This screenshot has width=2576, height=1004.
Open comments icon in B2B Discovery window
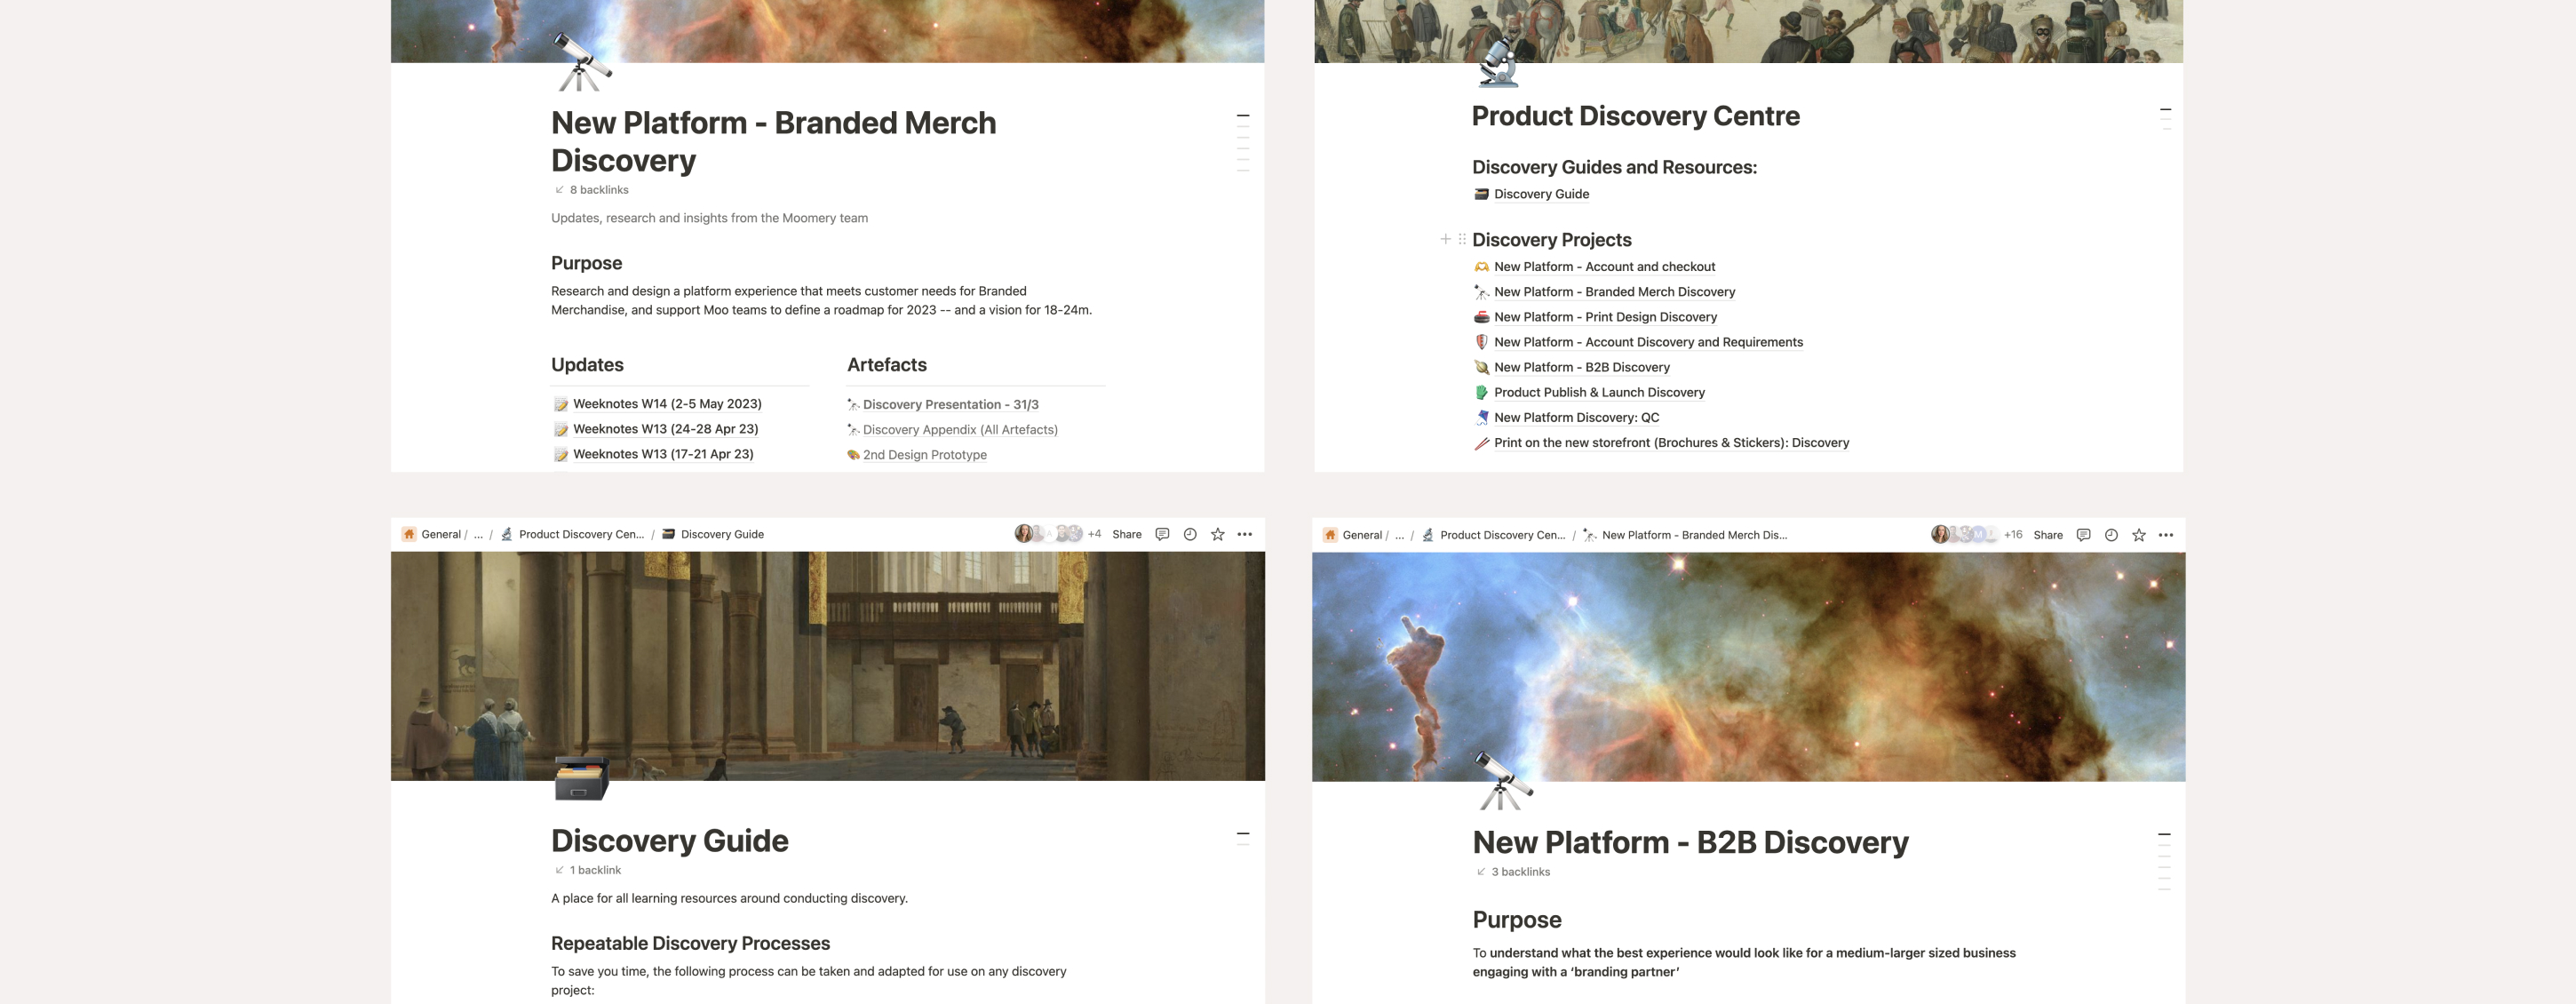coord(2083,535)
